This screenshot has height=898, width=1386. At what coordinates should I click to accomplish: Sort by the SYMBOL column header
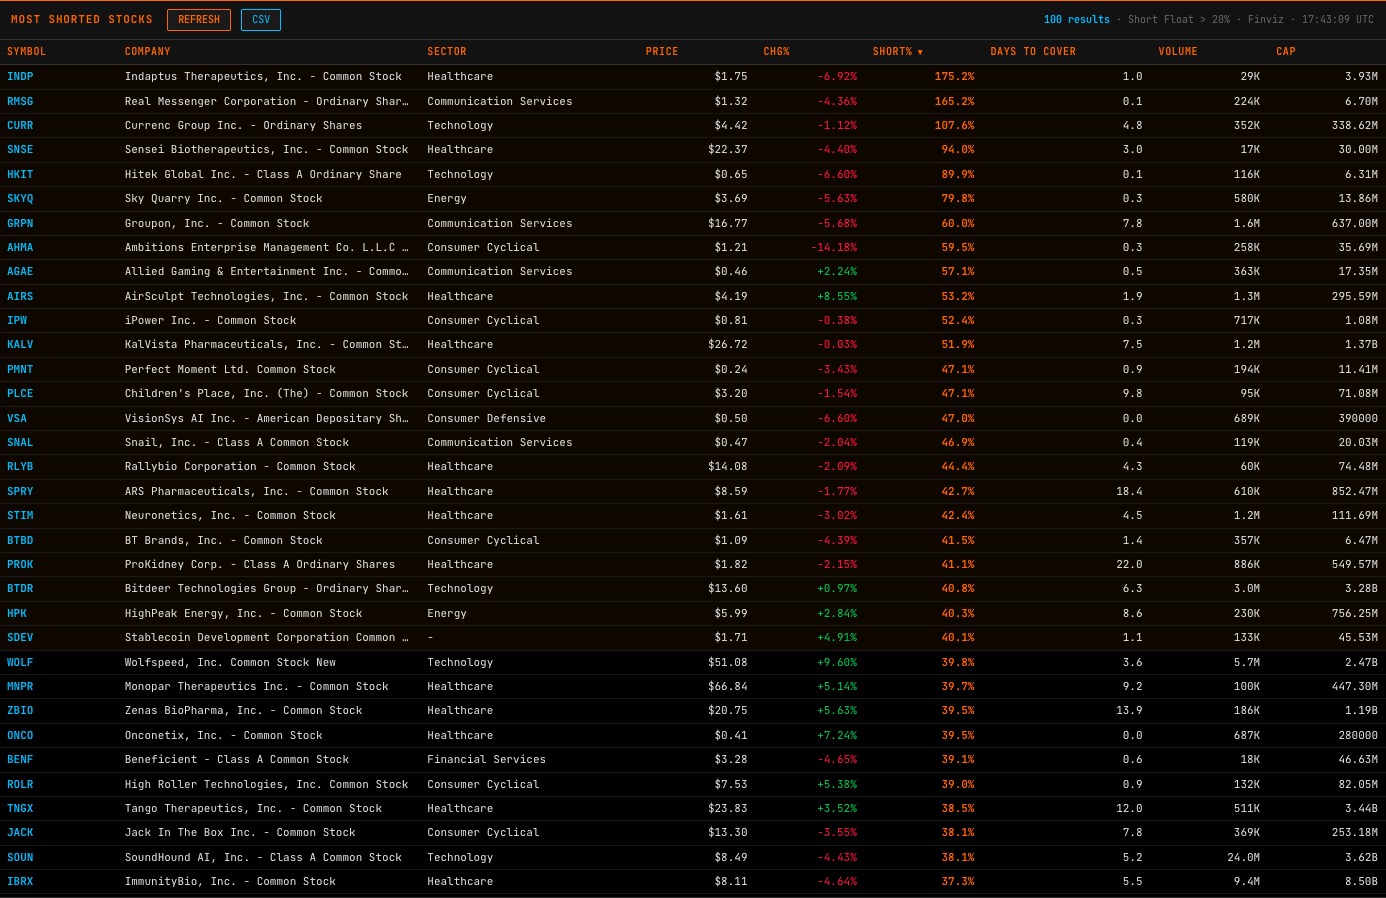[x=26, y=52]
